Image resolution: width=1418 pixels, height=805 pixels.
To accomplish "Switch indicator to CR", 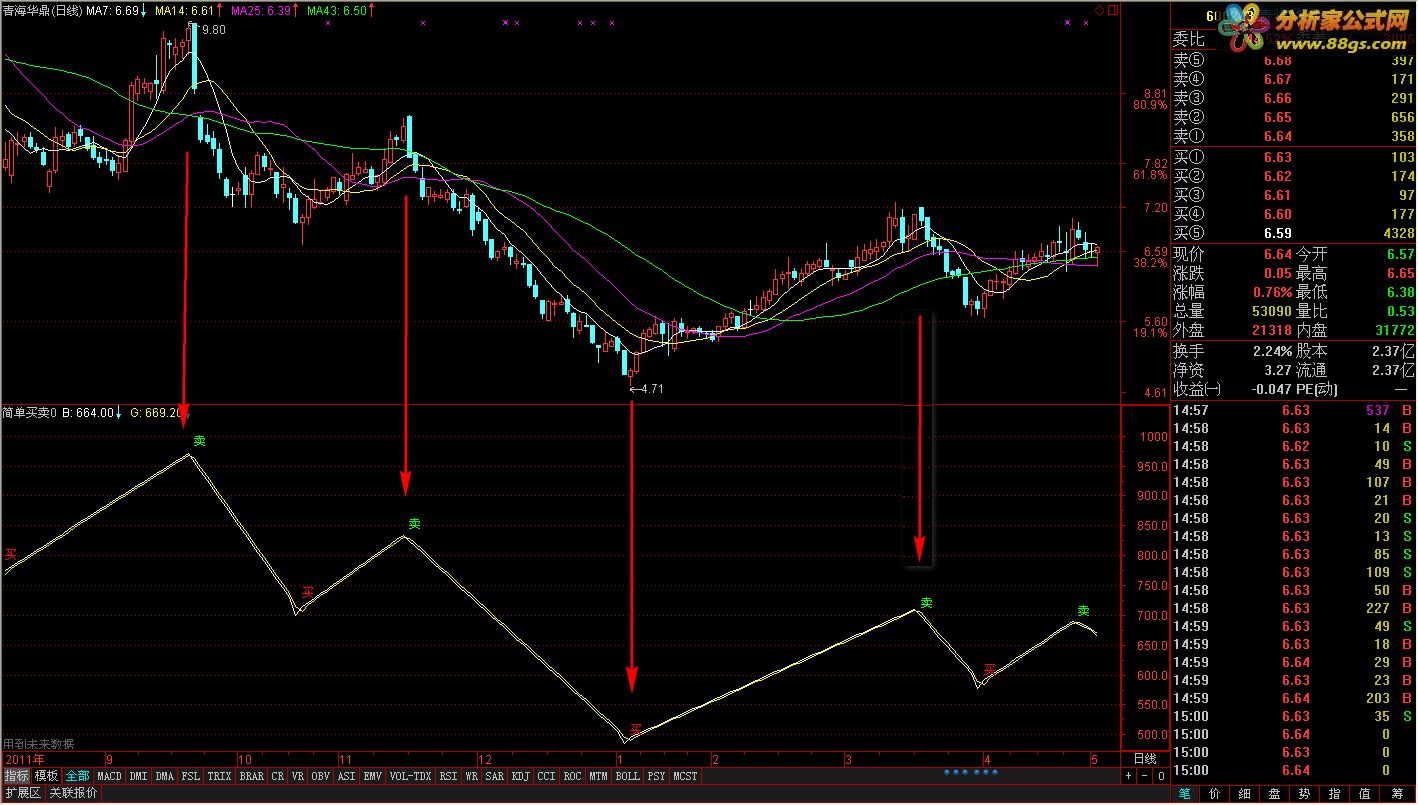I will tap(278, 776).
